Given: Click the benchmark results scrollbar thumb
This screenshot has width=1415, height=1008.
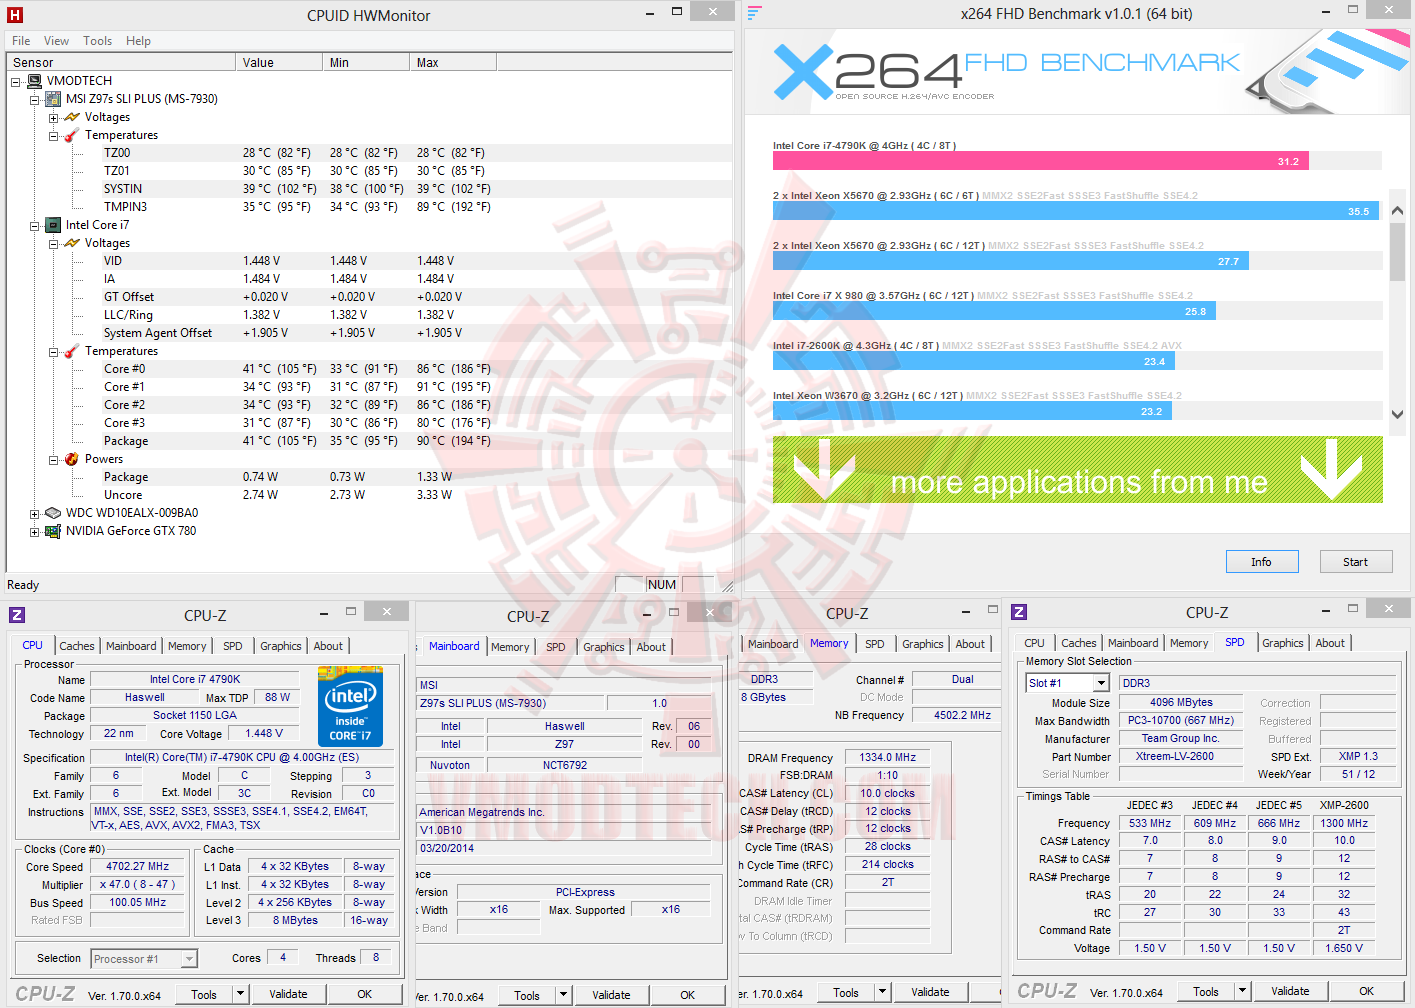Looking at the screenshot, I should [x=1397, y=251].
